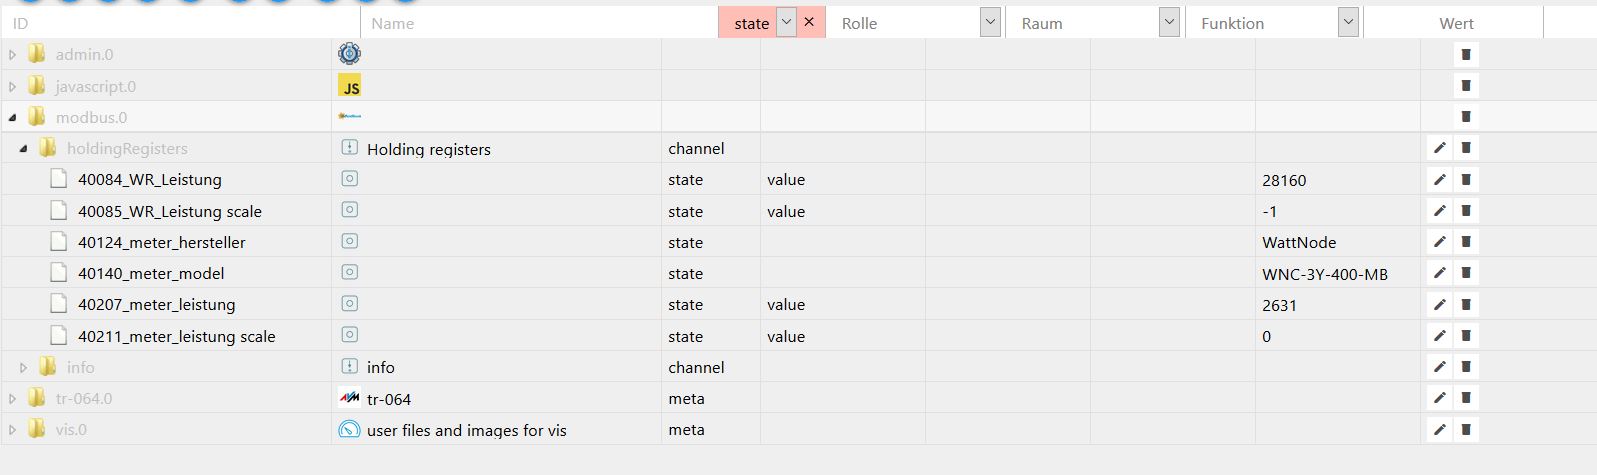Collapse the holdingRegisters folder
The height and width of the screenshot is (475, 1597).
(x=23, y=148)
